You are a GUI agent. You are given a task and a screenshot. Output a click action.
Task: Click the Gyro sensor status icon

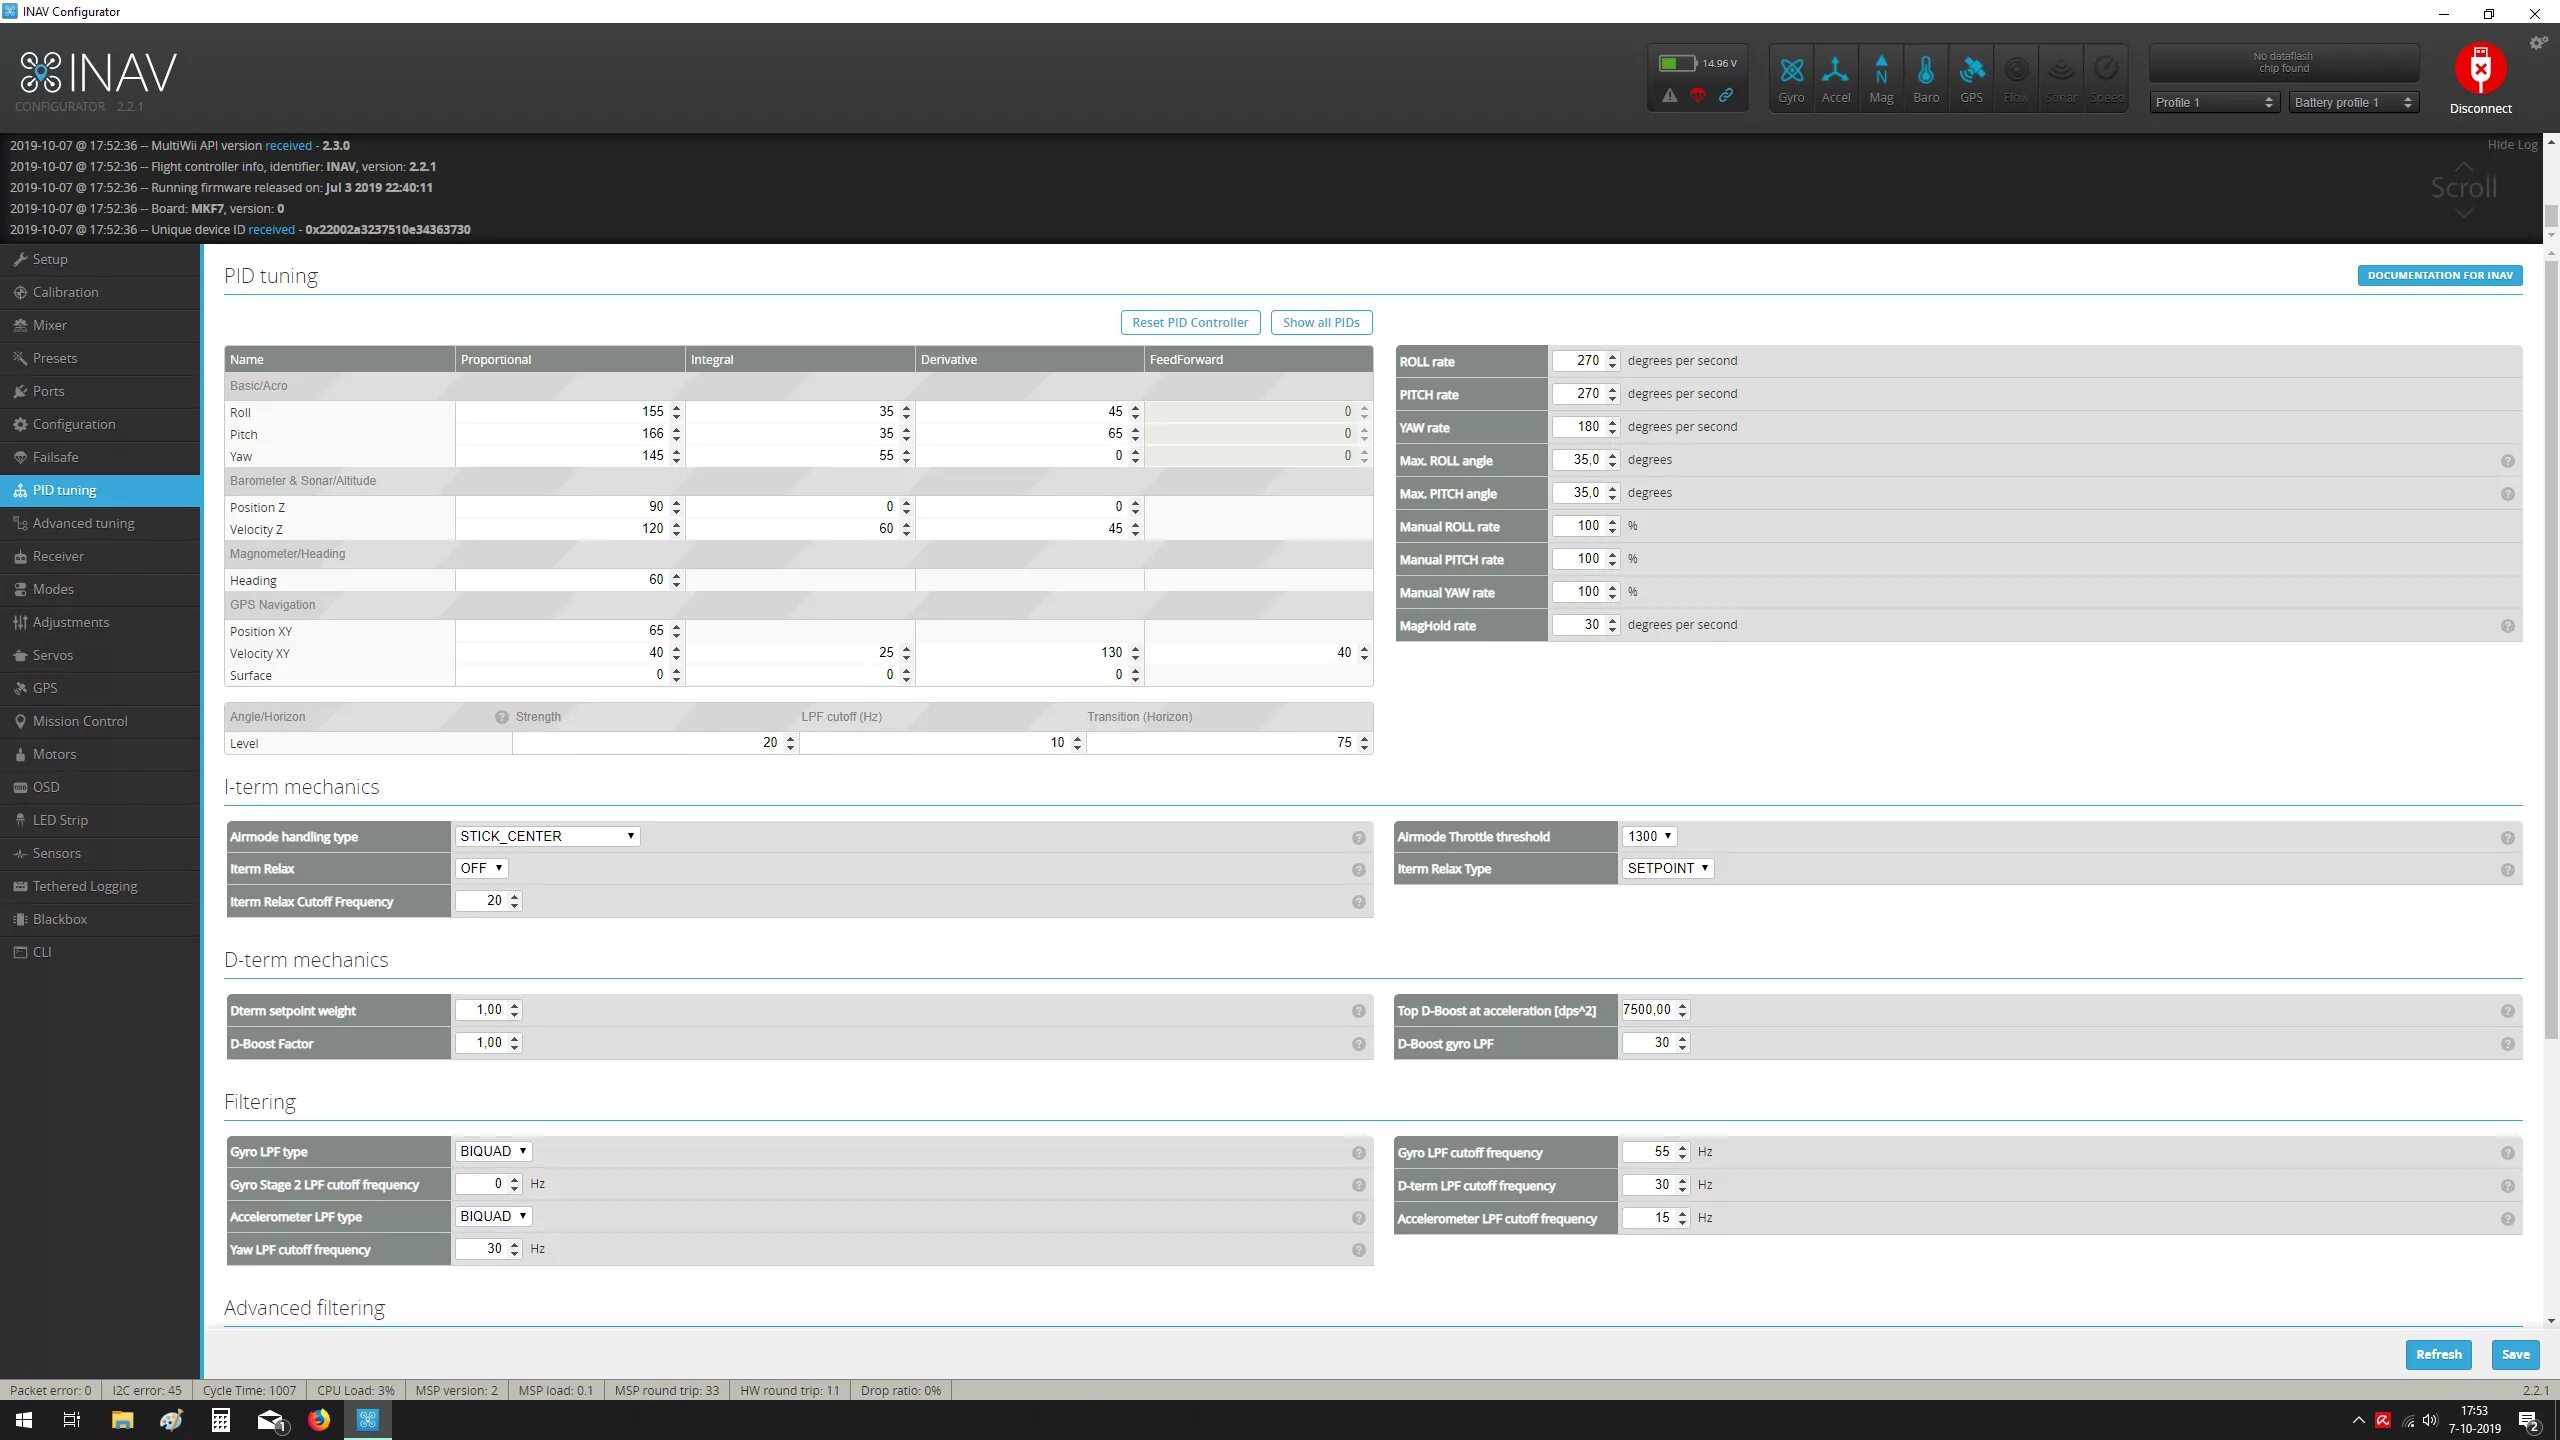[x=1791, y=71]
